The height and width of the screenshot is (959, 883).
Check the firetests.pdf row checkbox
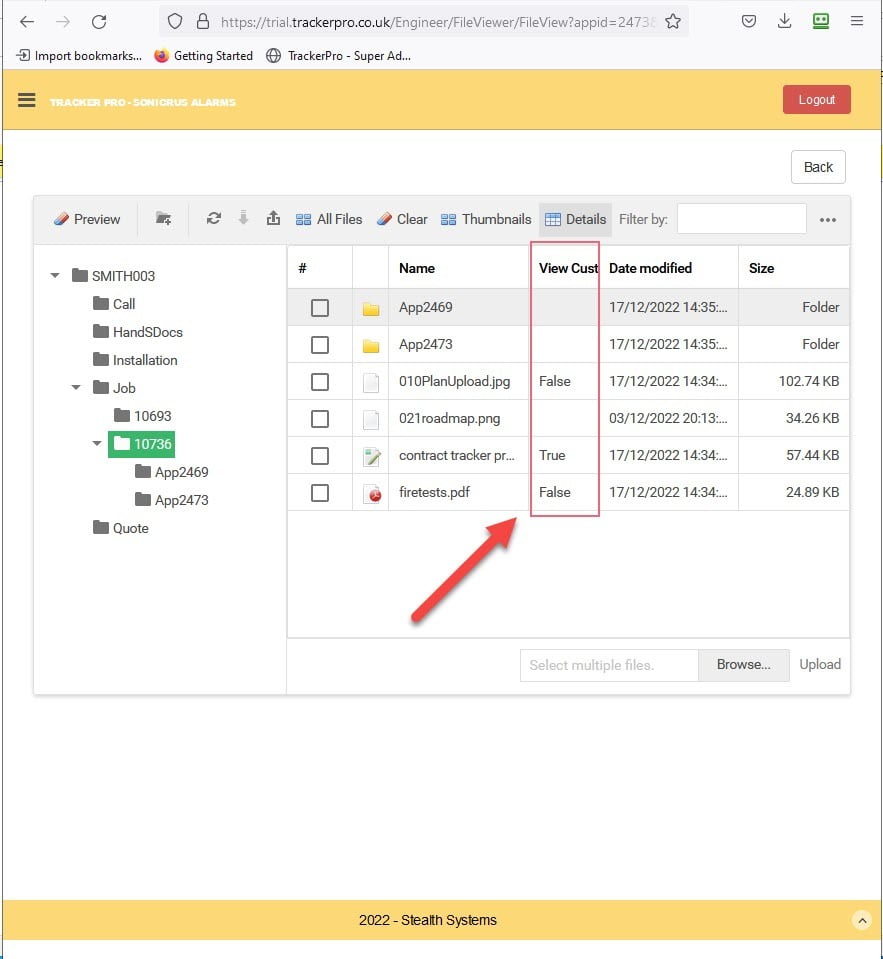(320, 492)
